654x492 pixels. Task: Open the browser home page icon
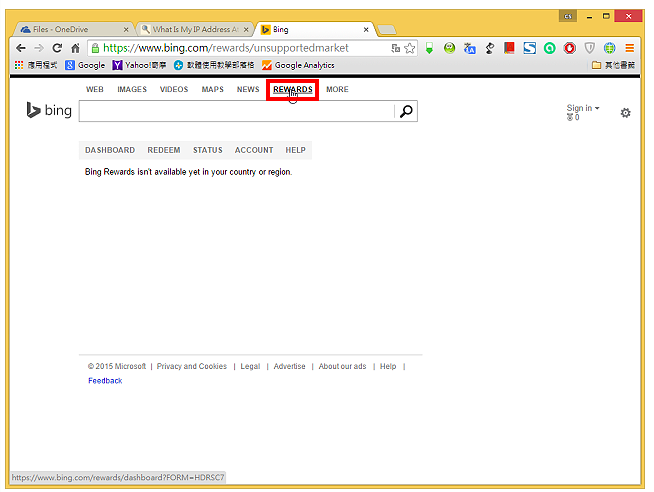[x=75, y=48]
